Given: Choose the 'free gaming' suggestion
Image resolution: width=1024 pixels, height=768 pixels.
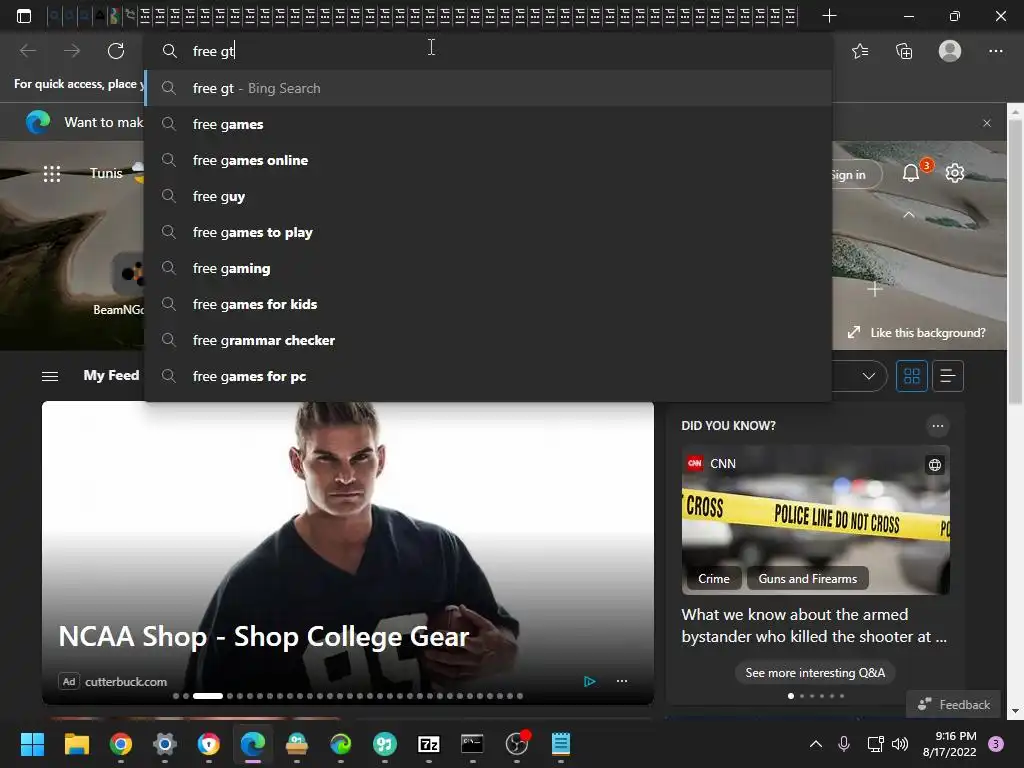Looking at the screenshot, I should [488, 268].
